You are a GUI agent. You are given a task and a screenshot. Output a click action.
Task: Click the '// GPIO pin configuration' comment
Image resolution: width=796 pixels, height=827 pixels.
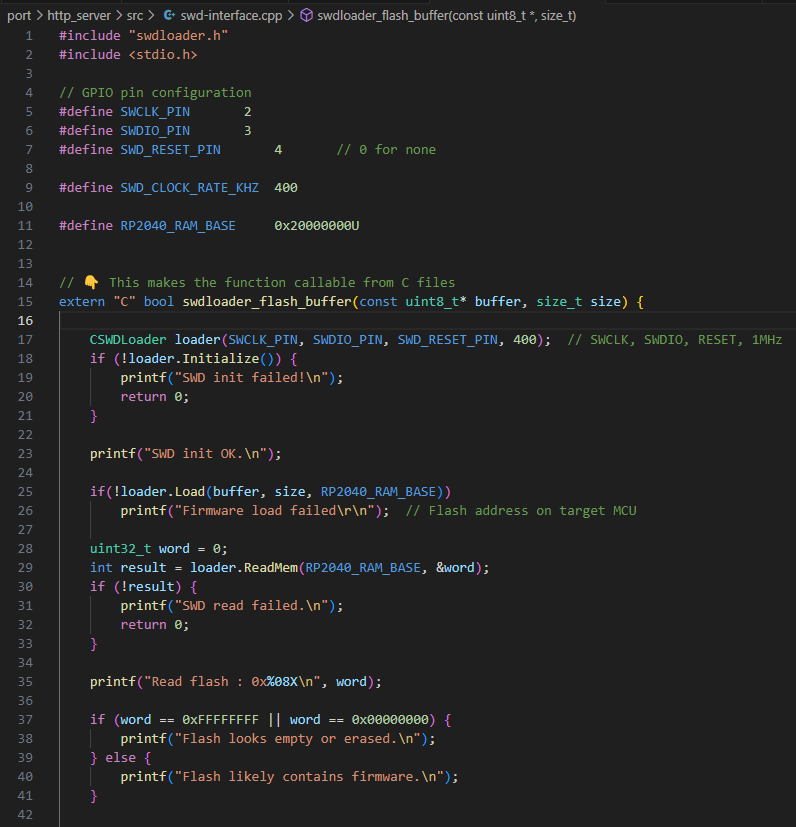click(155, 93)
